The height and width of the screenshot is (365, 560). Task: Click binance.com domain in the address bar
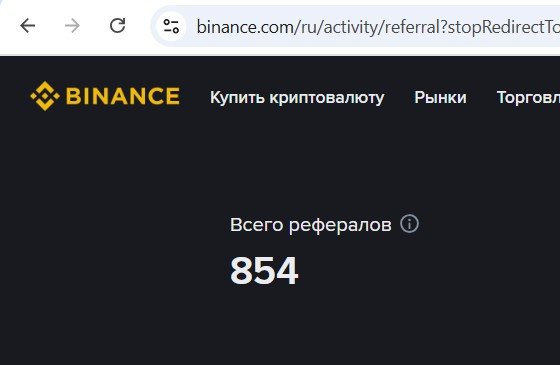[x=245, y=27]
